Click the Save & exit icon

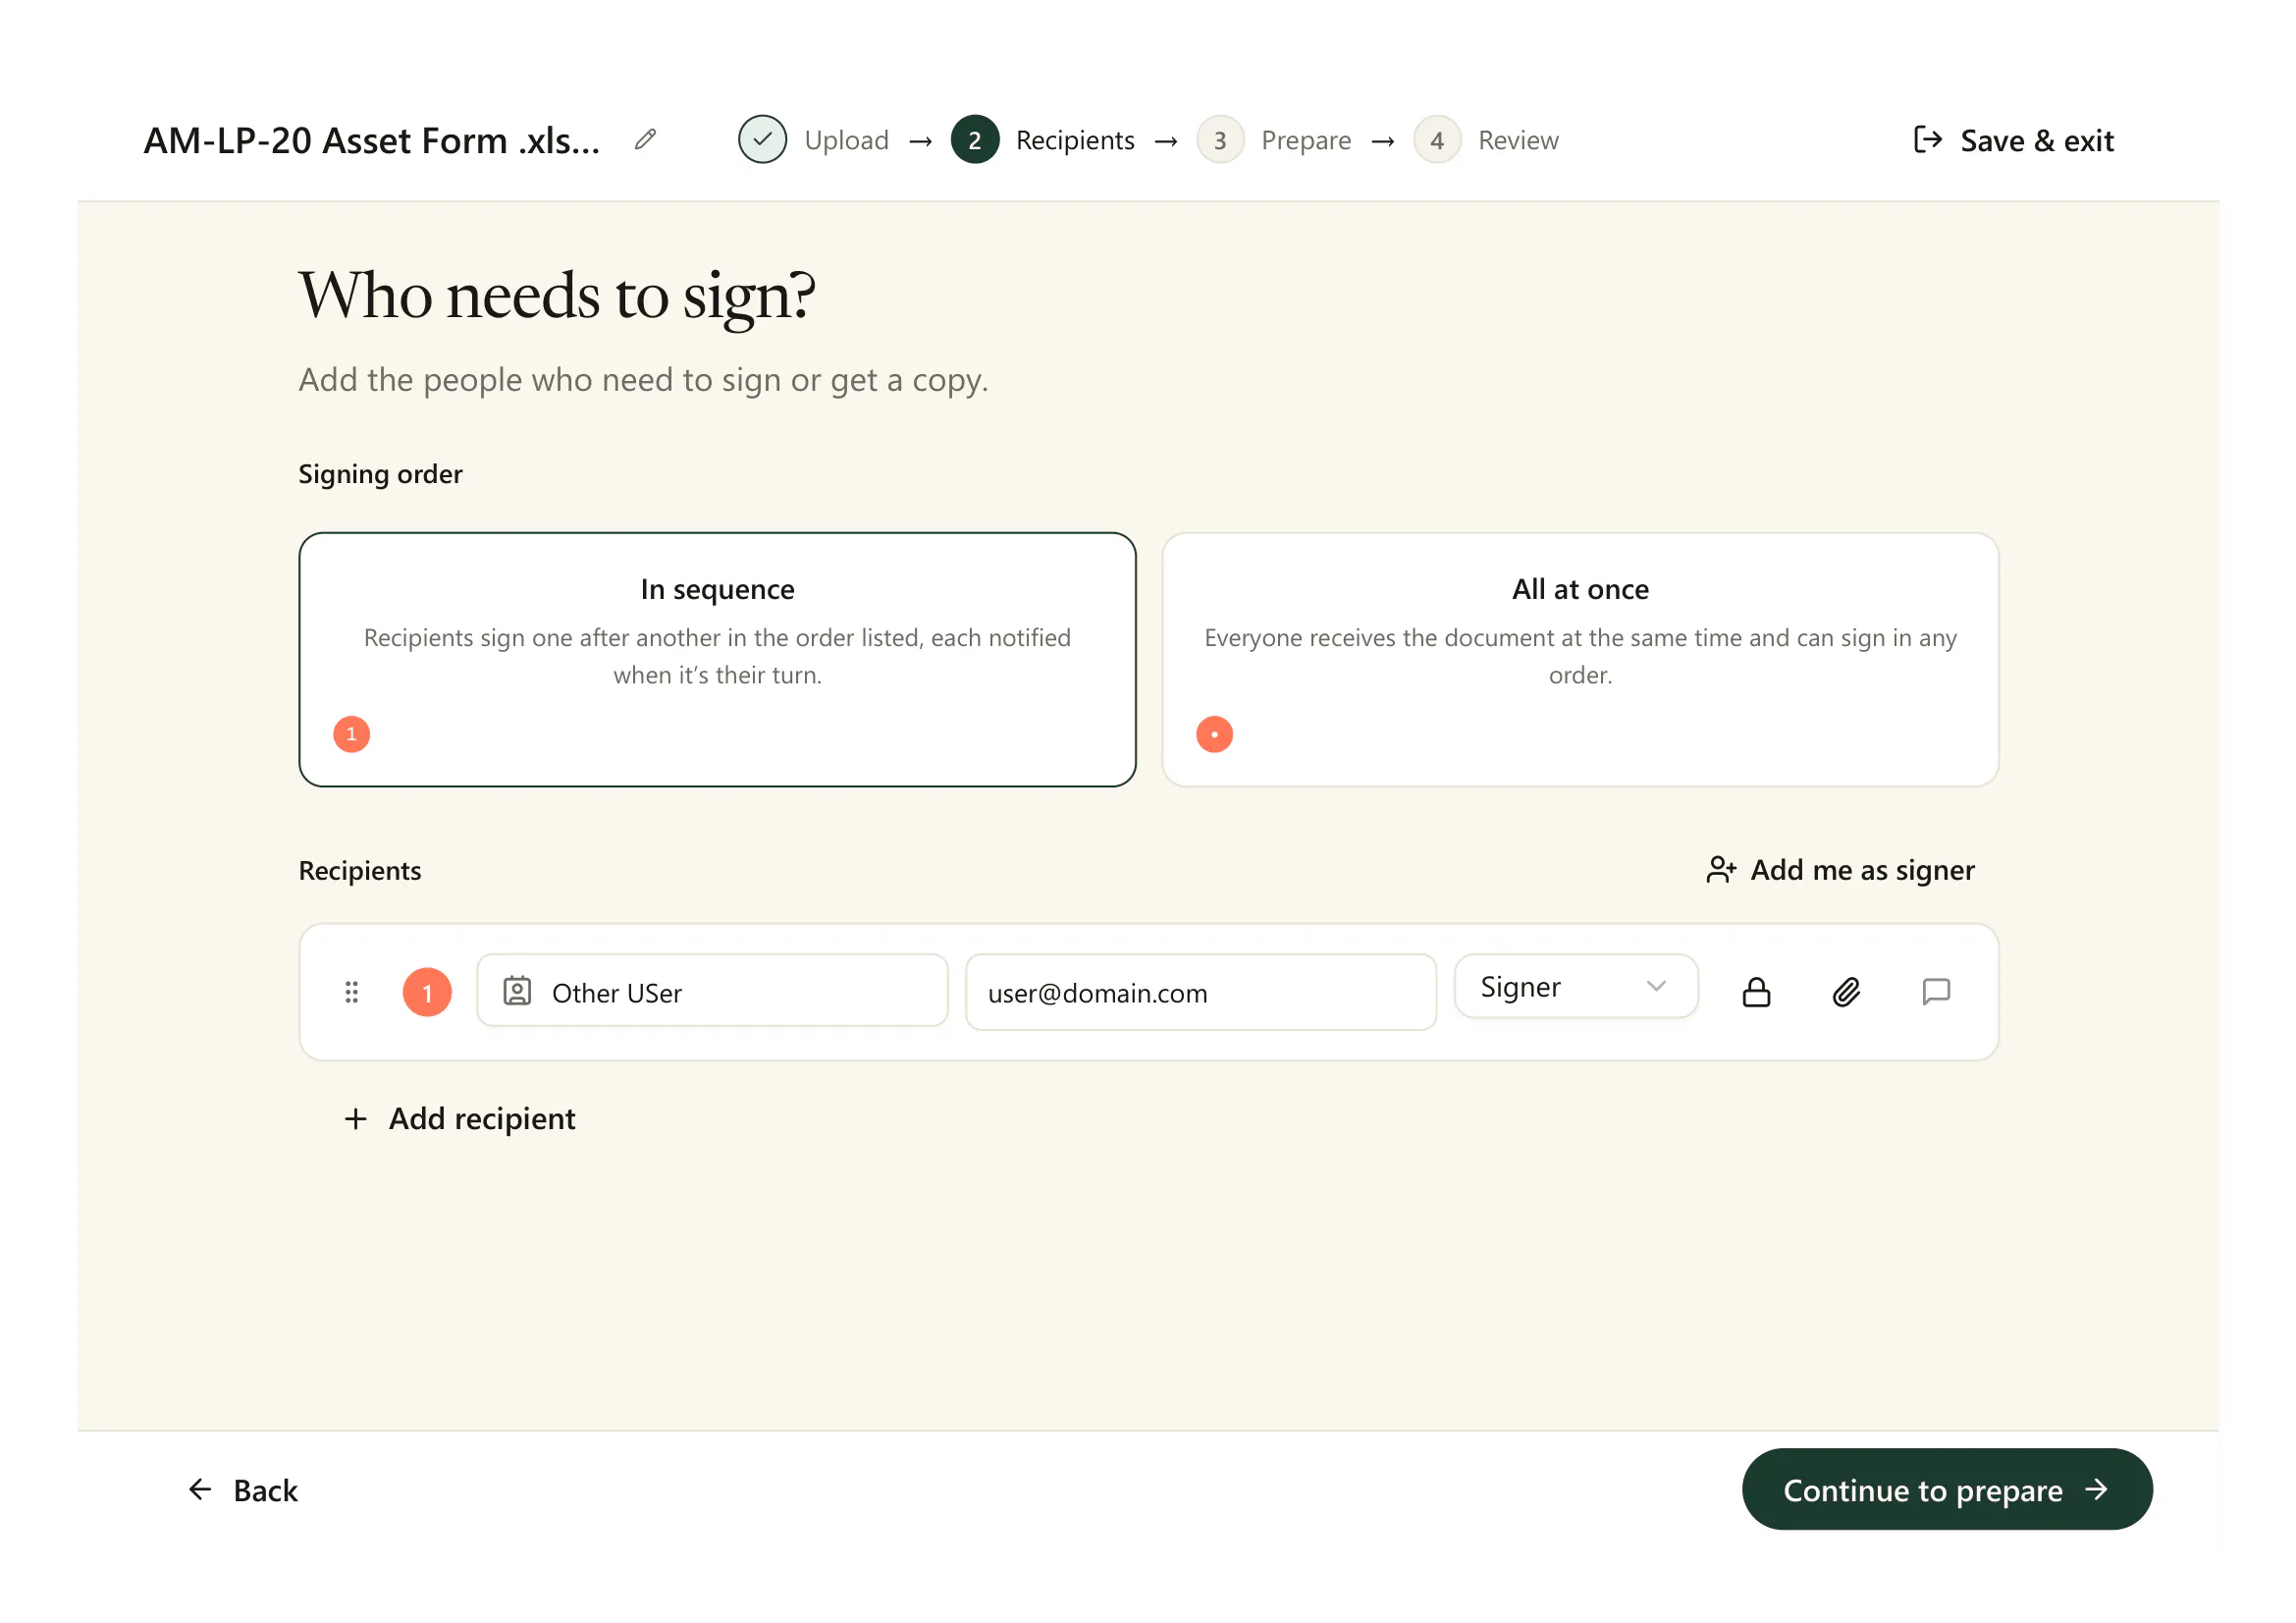(x=1927, y=140)
